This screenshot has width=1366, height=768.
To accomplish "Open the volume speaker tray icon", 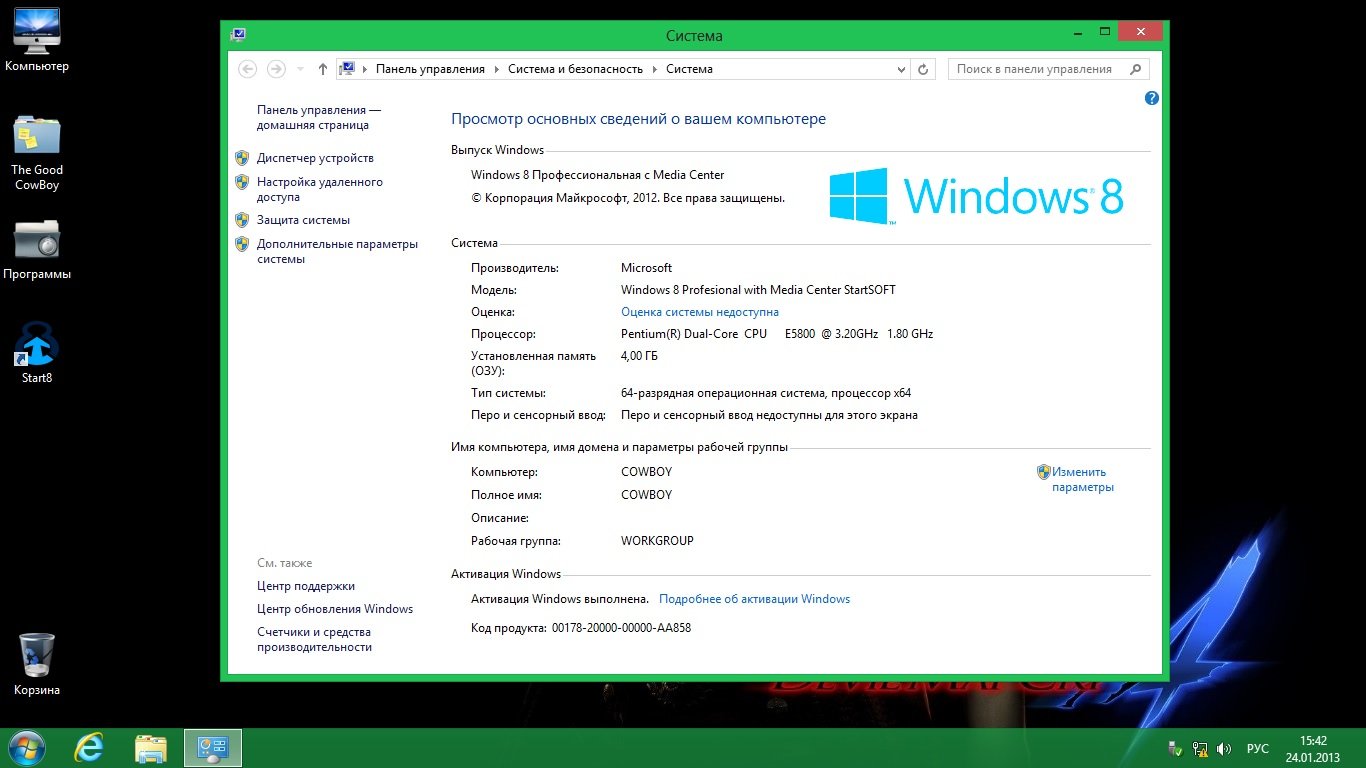I will click(x=1224, y=749).
